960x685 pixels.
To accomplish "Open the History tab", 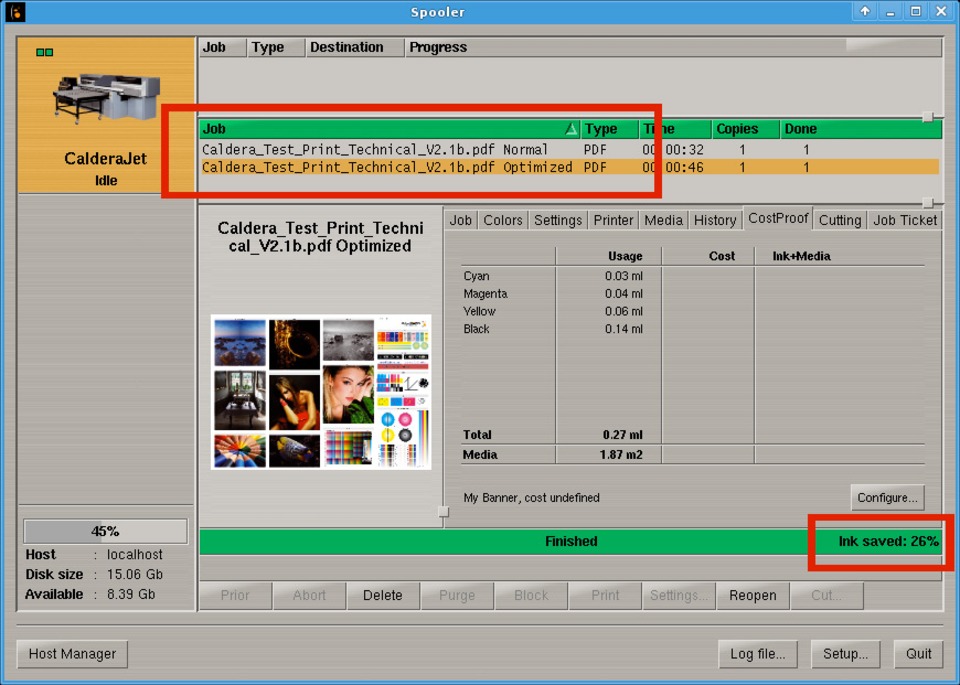I will [714, 220].
